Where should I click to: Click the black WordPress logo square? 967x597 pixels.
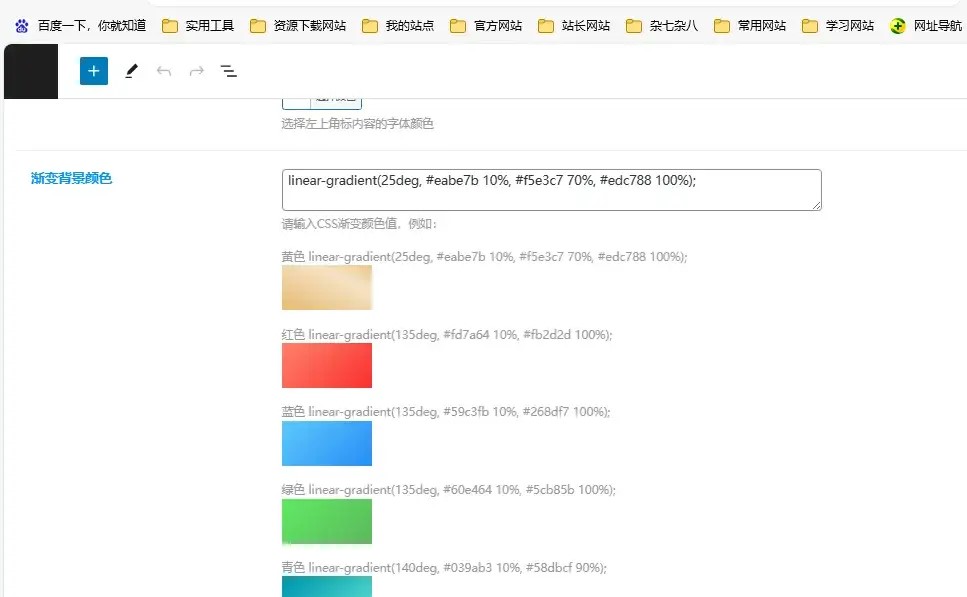pos(31,72)
